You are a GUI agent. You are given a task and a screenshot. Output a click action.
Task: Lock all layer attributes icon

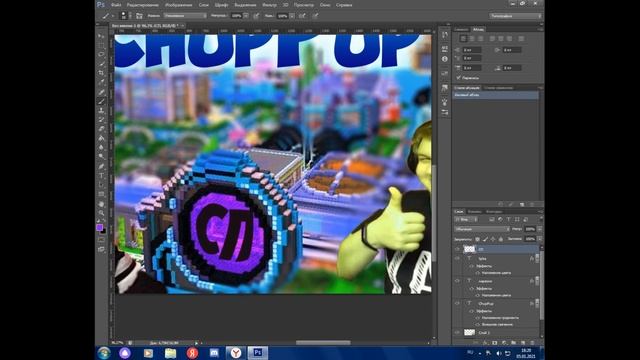[x=501, y=239]
